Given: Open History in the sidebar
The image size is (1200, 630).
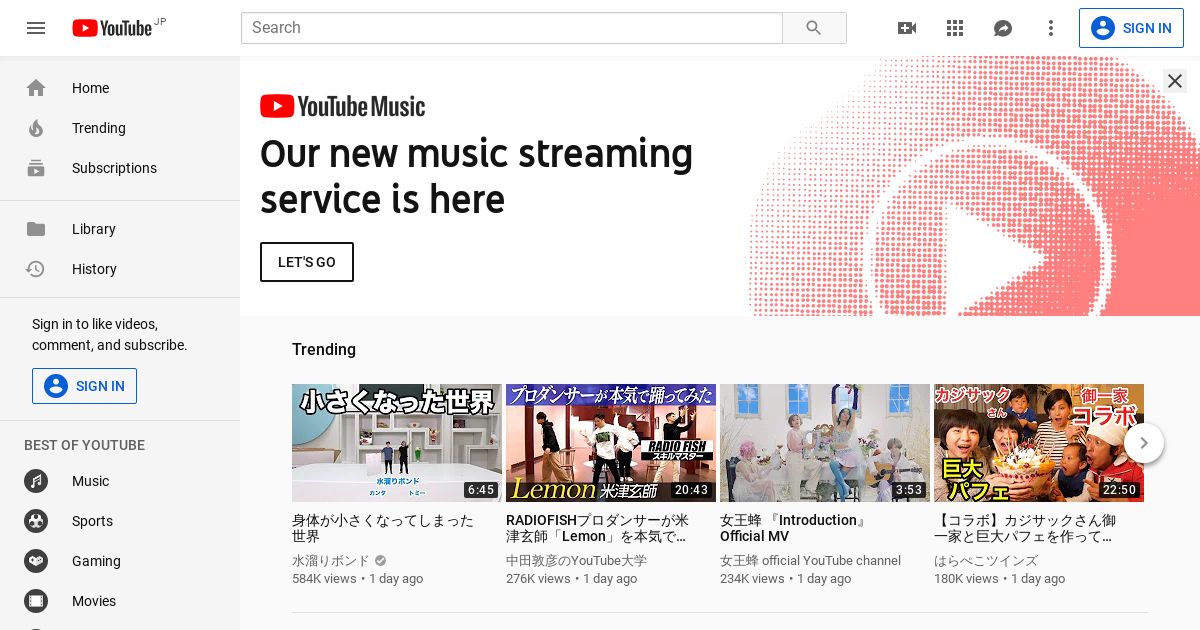Looking at the screenshot, I should tap(120, 269).
